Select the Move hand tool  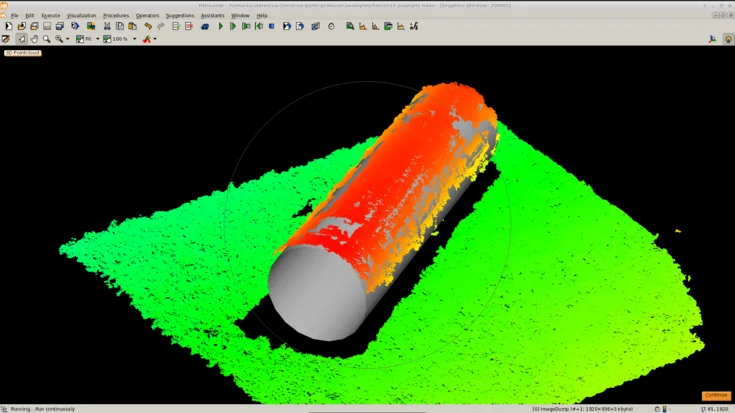point(34,39)
